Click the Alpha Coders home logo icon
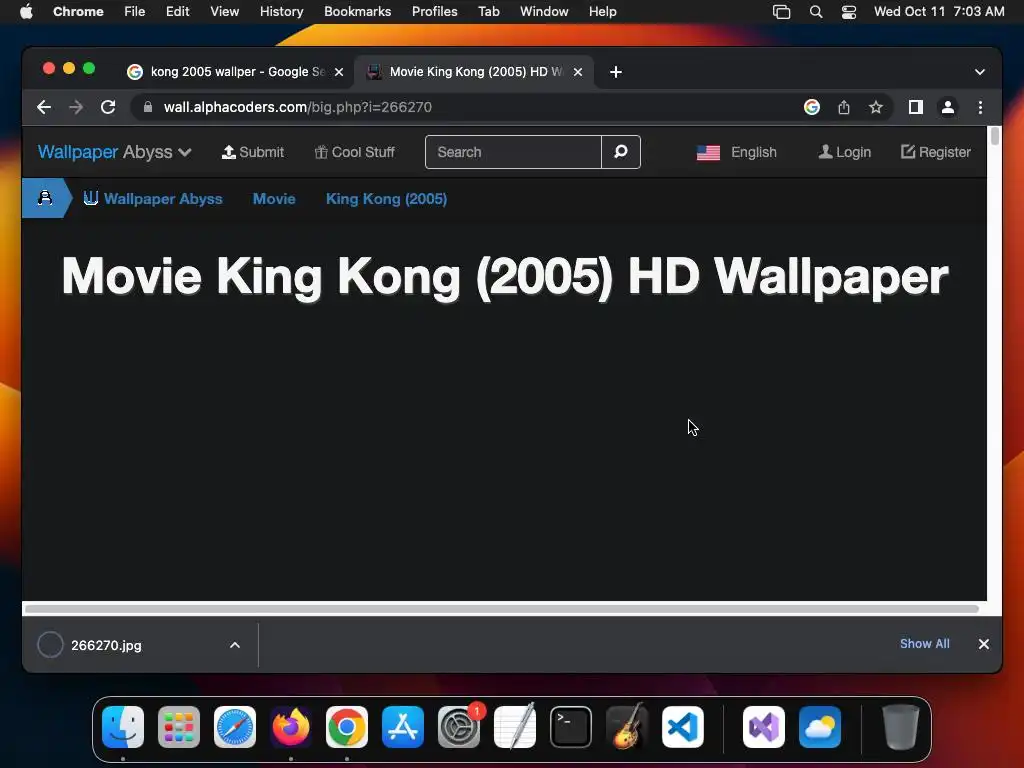Viewport: 1024px width, 768px height. click(x=45, y=198)
